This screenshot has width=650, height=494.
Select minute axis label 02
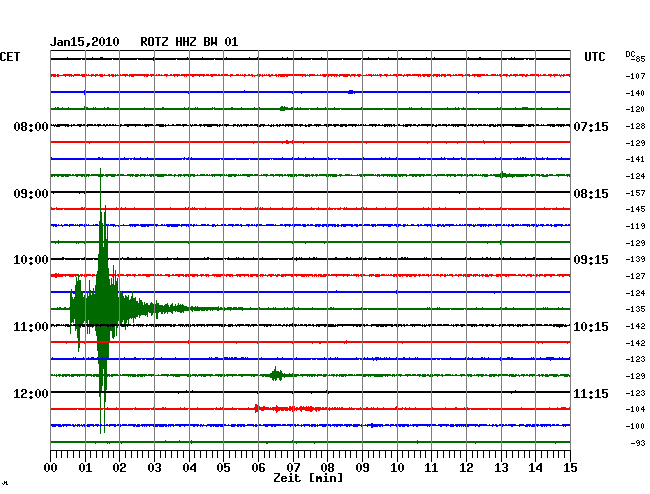pyautogui.click(x=119, y=468)
